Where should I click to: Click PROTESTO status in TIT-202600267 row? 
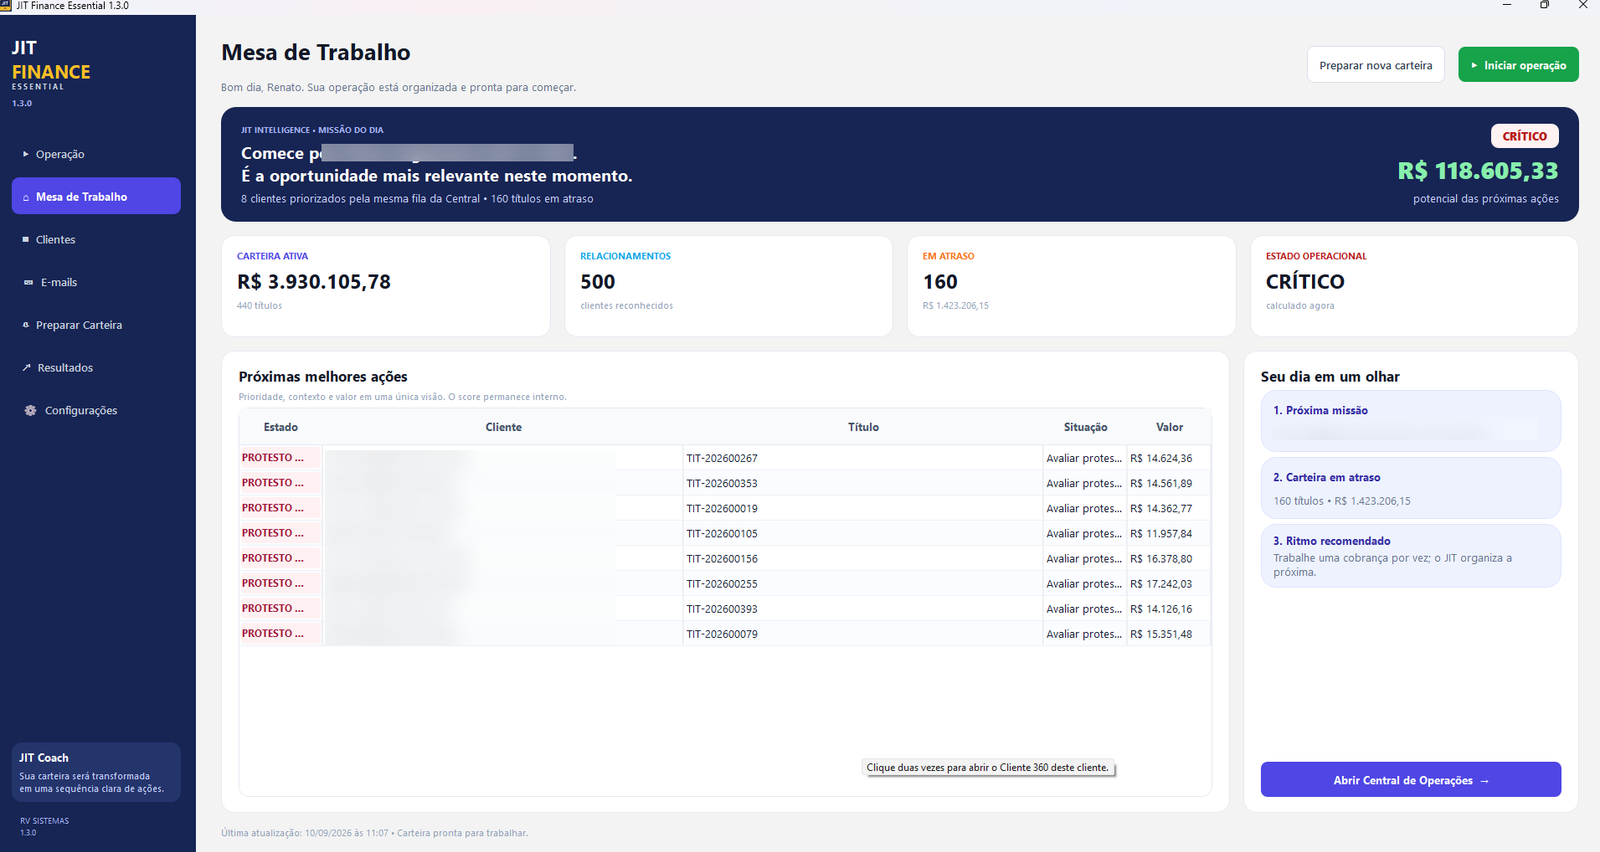pos(272,457)
